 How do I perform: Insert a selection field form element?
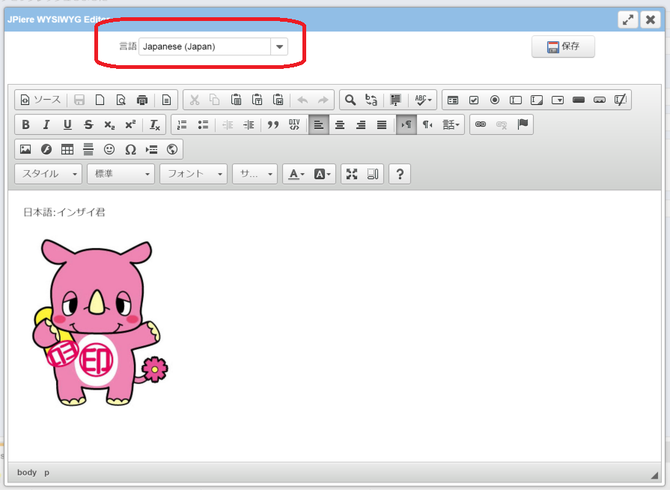pyautogui.click(x=558, y=100)
